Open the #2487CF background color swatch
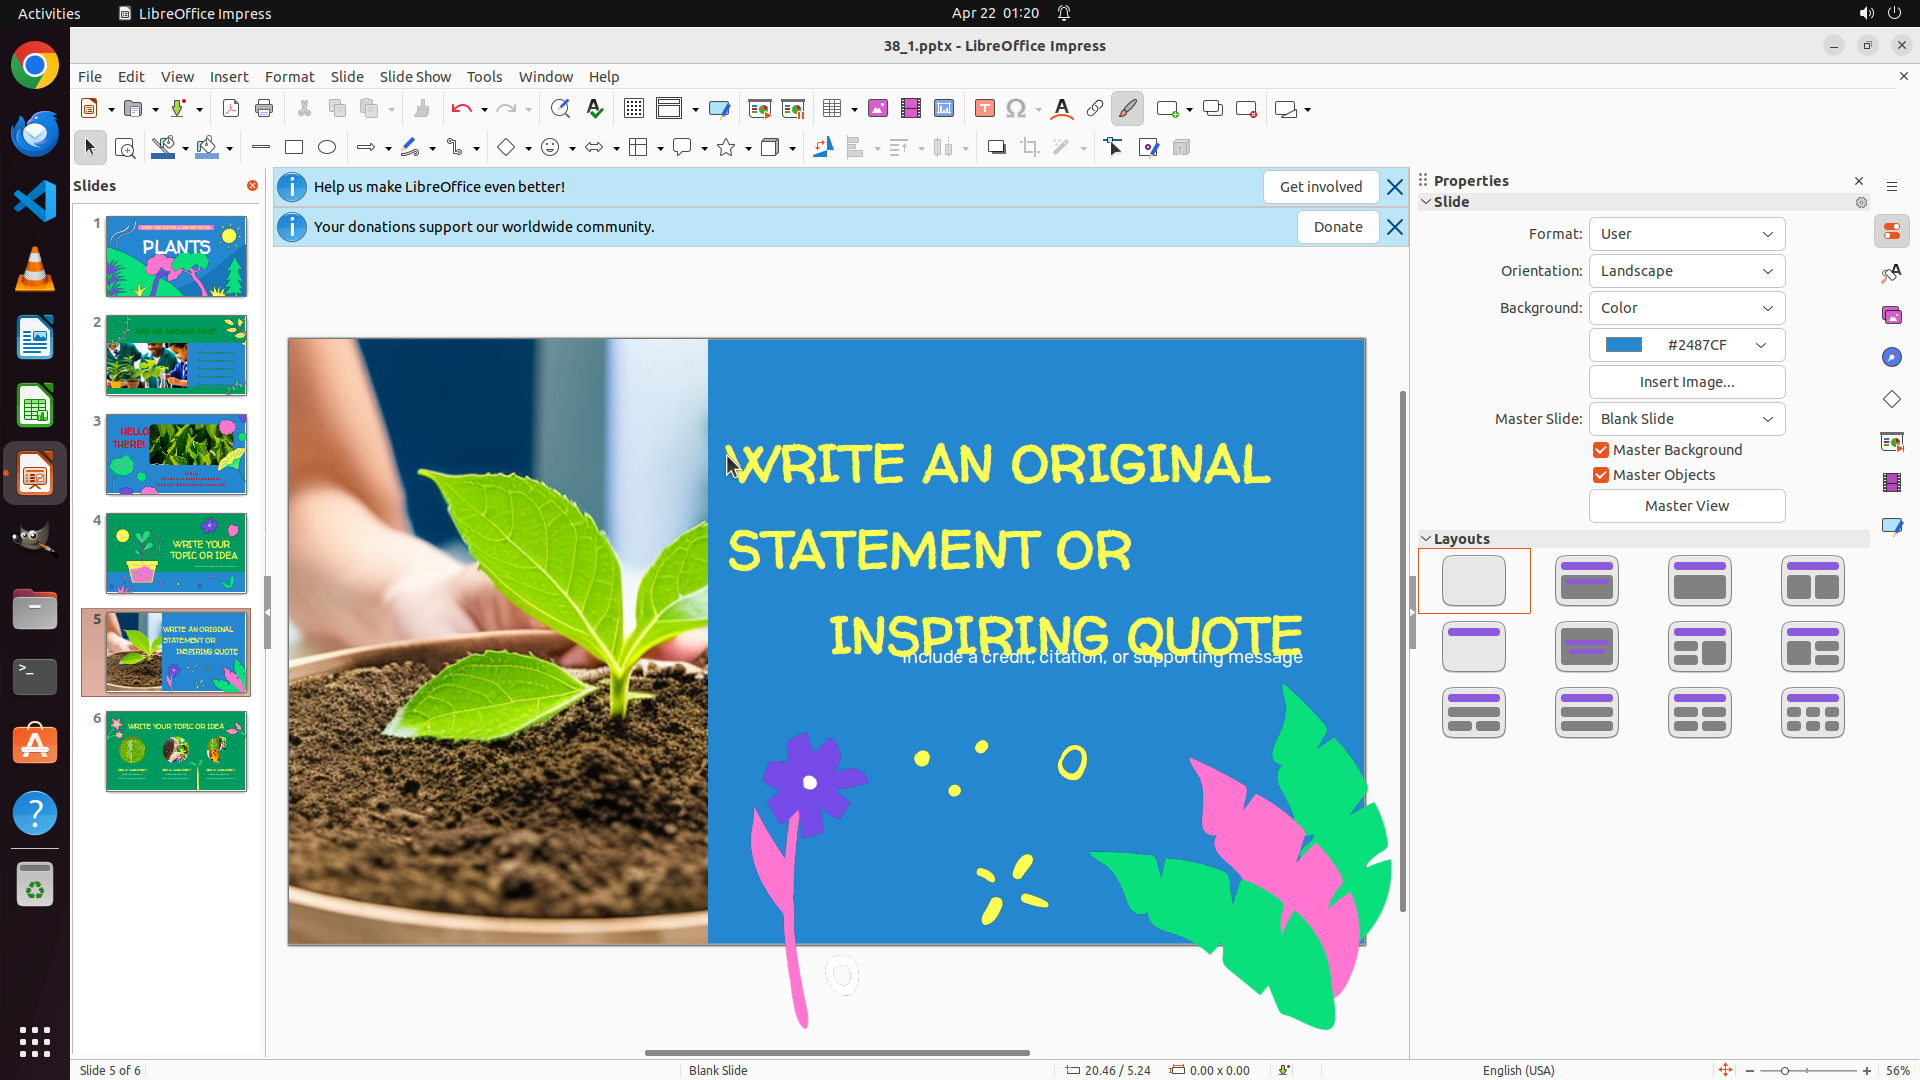 point(1686,345)
